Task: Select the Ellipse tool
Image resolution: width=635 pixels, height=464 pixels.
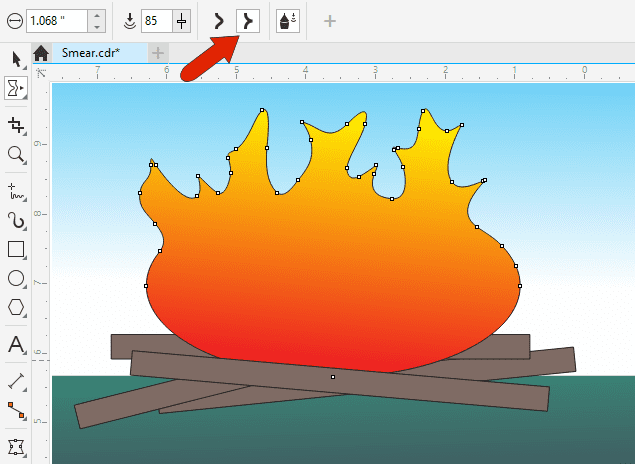Action: [16, 278]
